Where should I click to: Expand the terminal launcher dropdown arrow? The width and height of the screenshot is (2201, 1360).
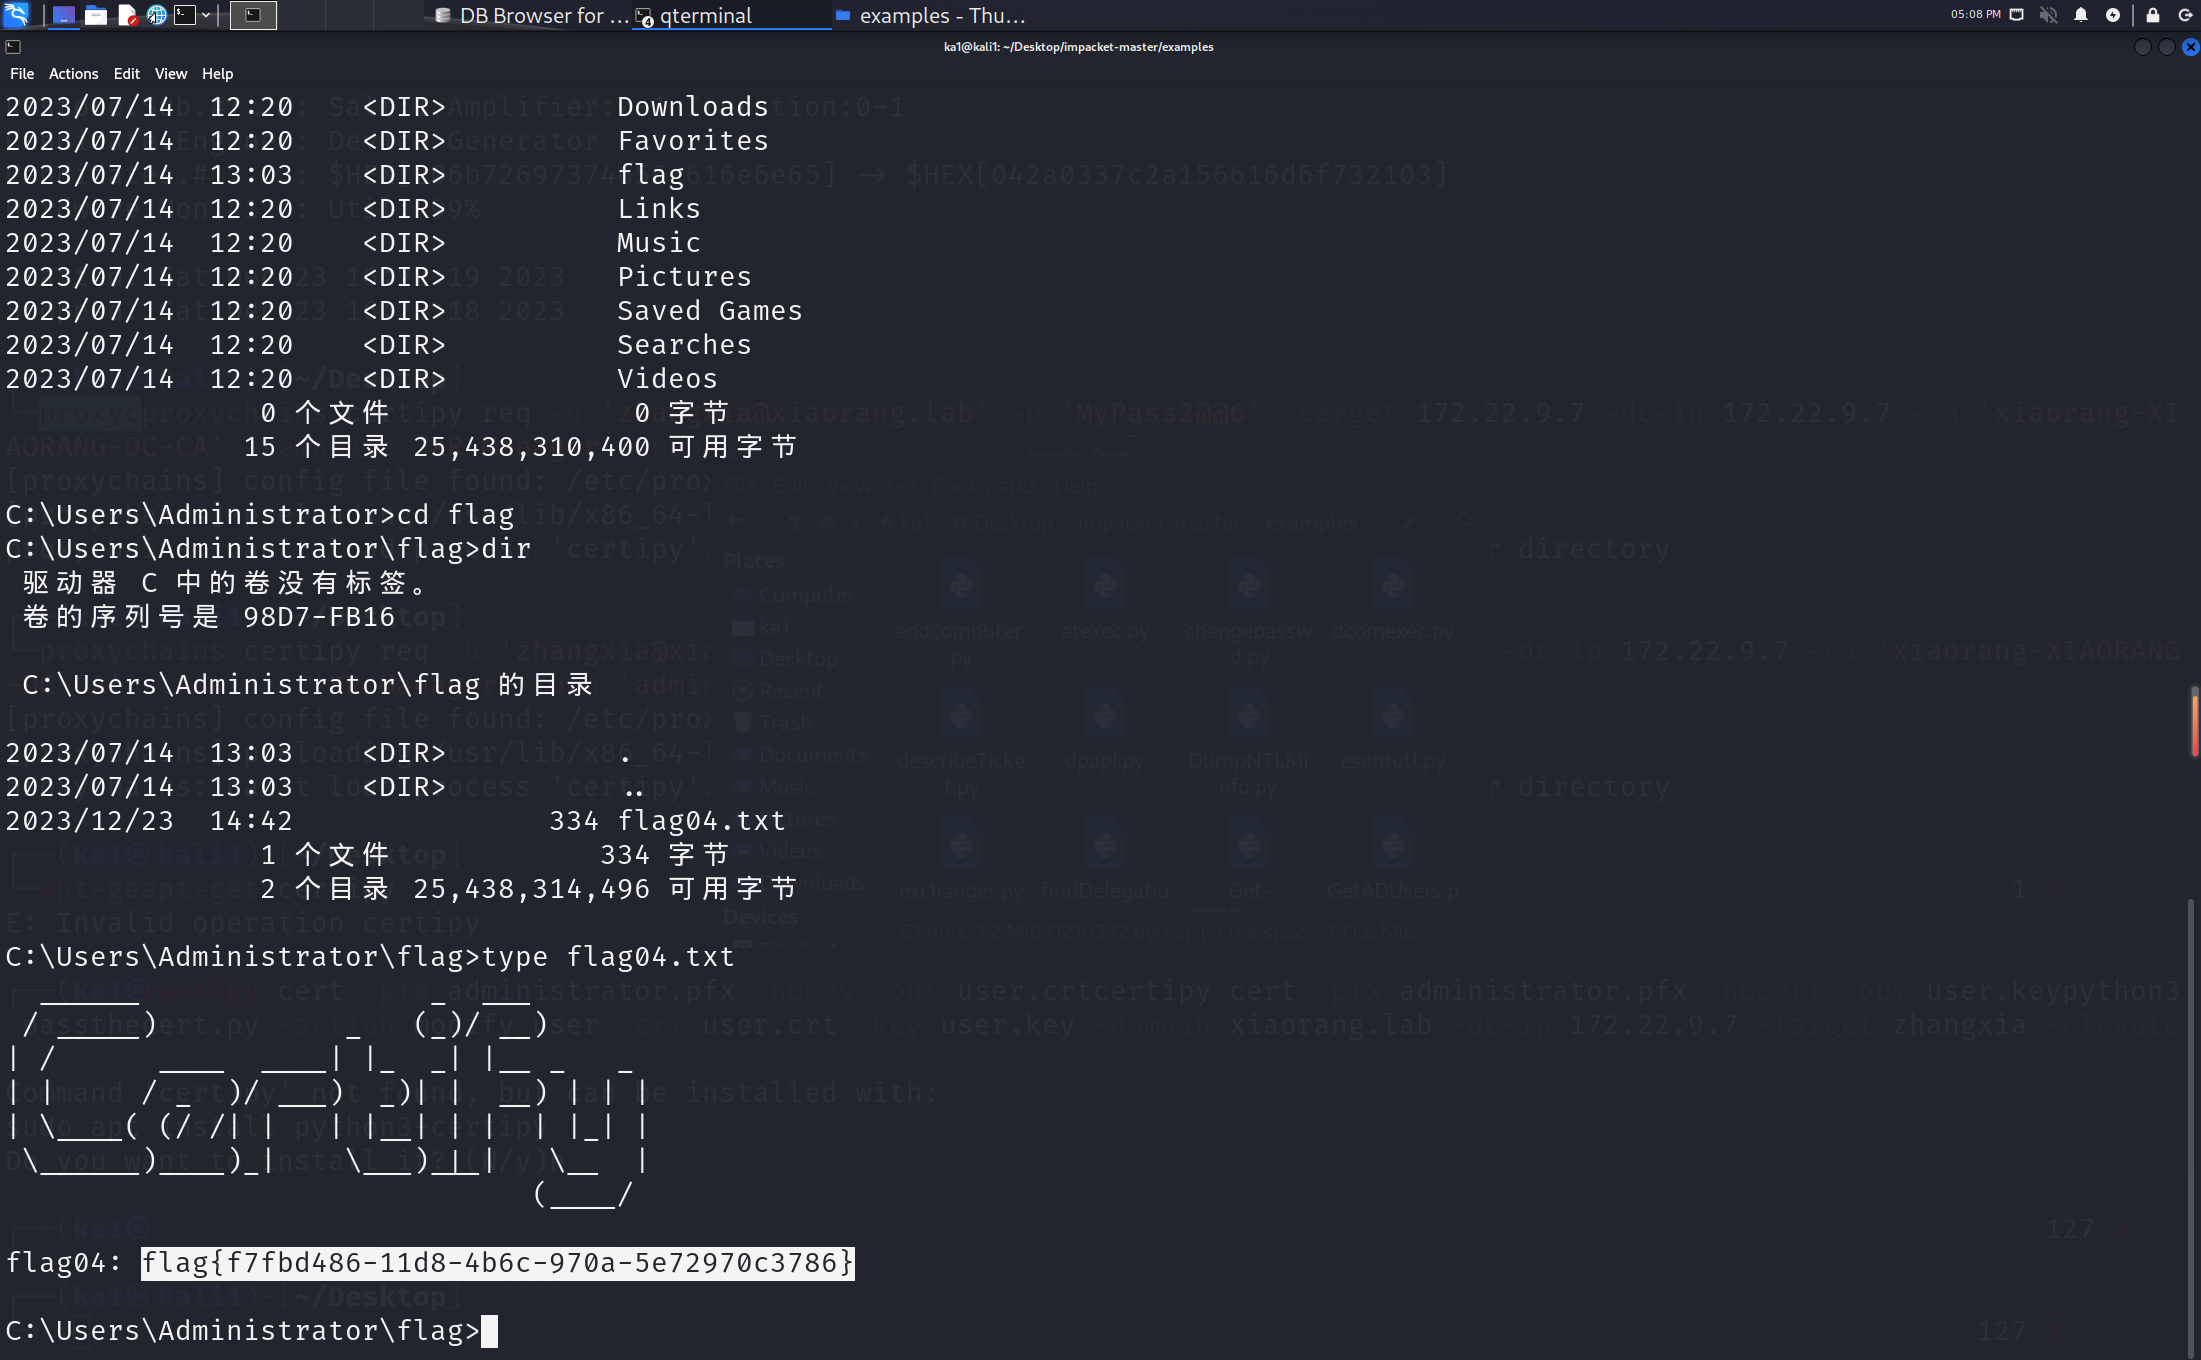[206, 15]
